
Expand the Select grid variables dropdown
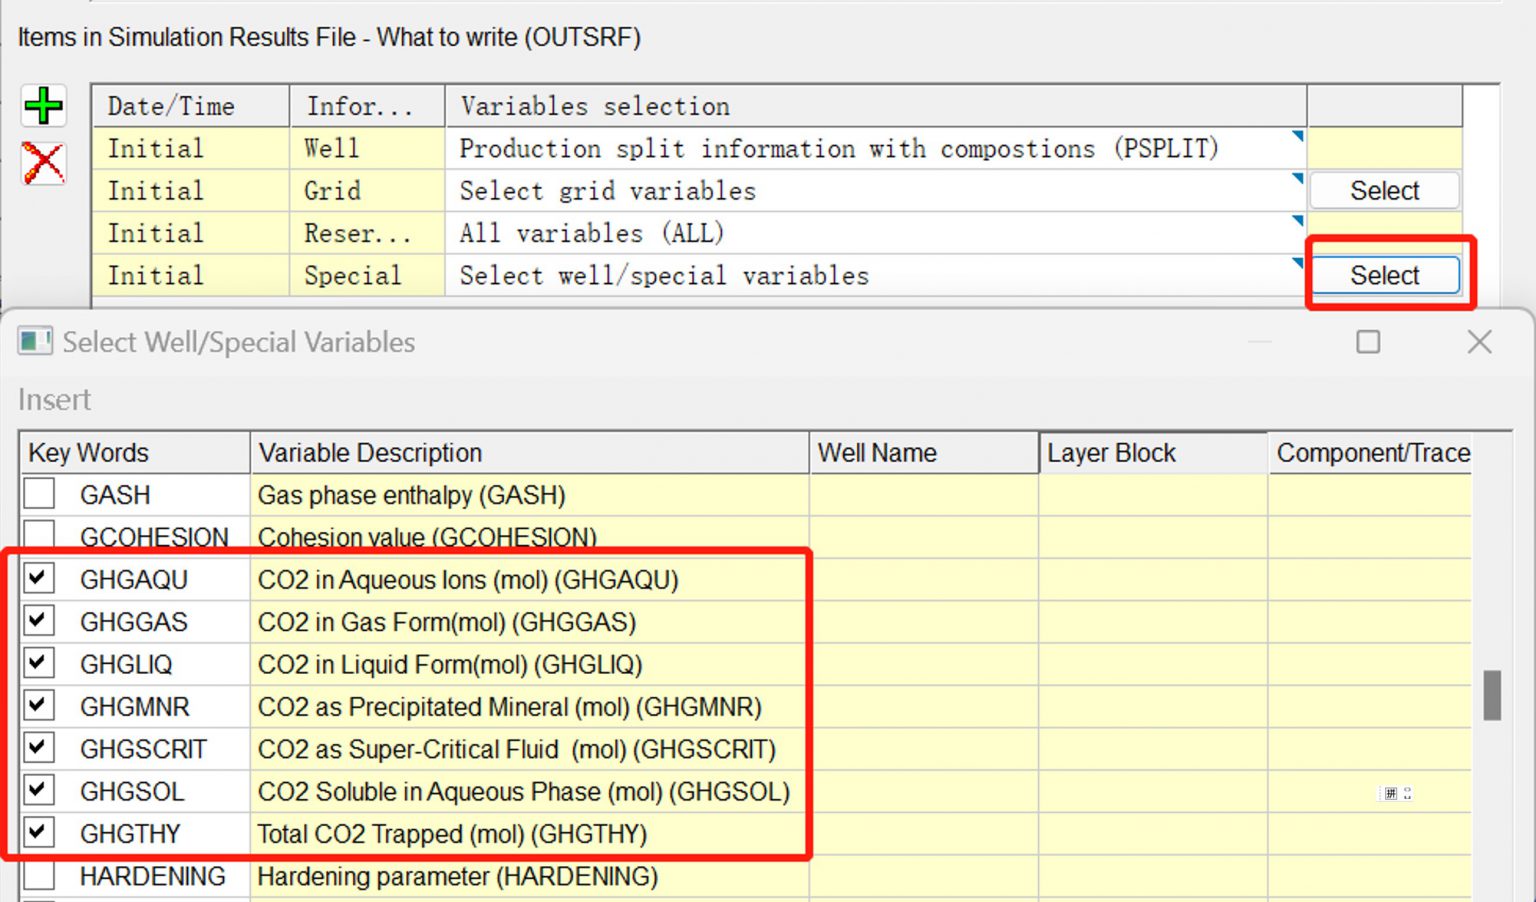pos(1297,179)
